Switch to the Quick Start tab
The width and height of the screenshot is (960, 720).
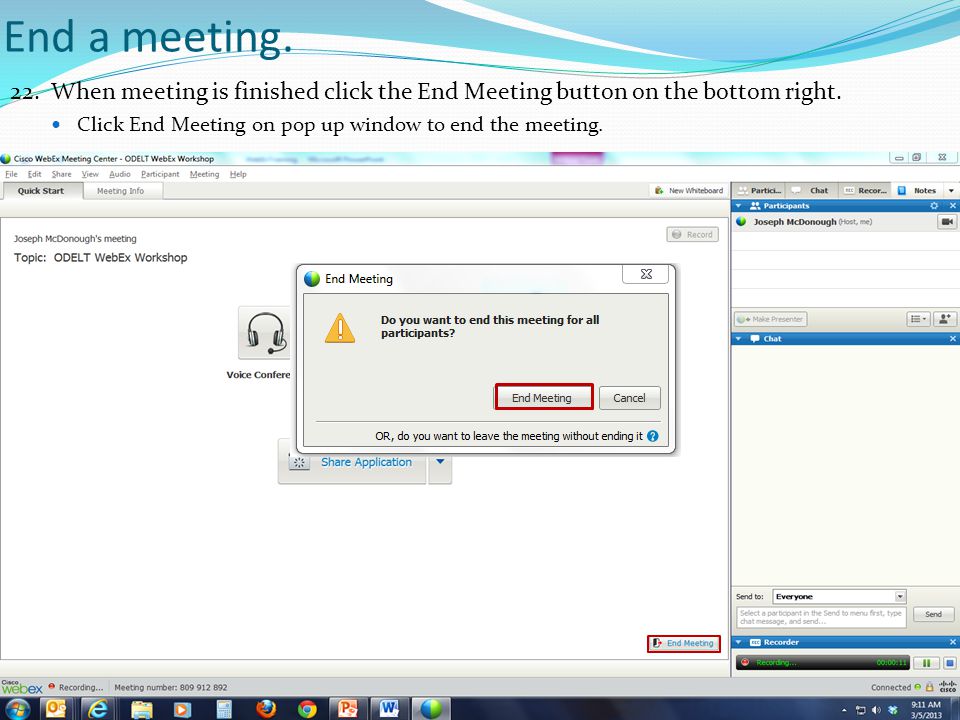coord(41,190)
